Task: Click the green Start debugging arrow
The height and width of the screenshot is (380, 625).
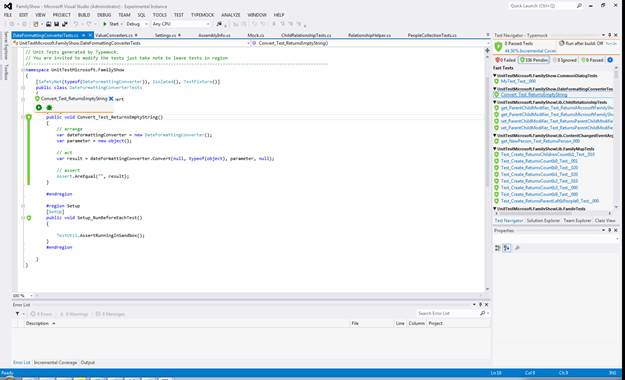Action: tap(105, 24)
